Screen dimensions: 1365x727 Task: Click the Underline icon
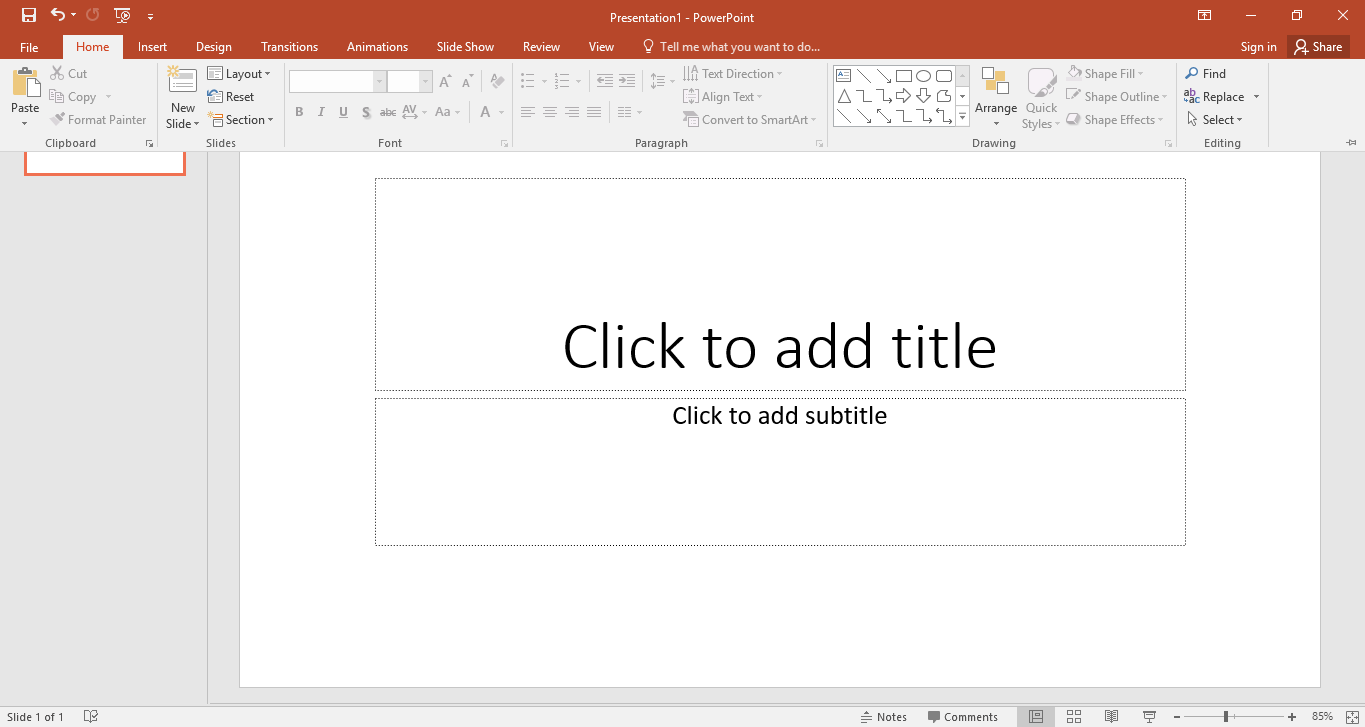click(343, 112)
